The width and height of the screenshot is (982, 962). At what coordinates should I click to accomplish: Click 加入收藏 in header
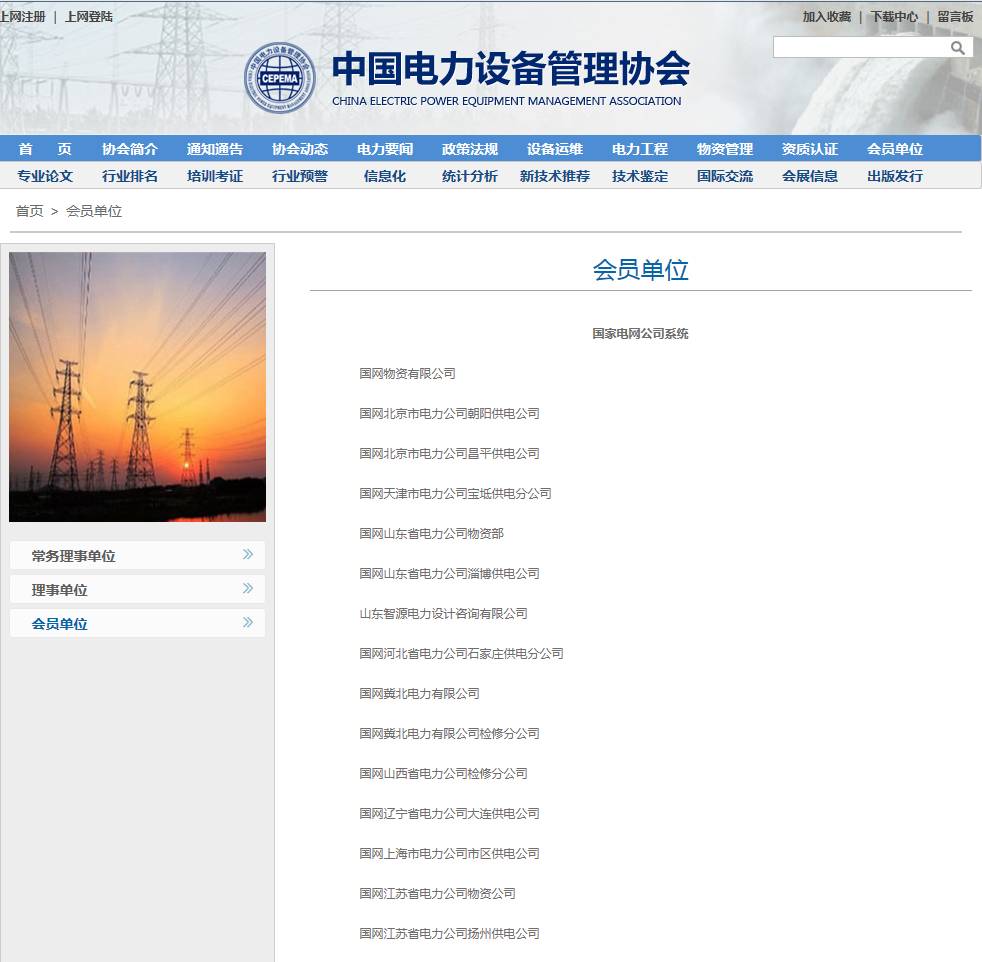827,17
